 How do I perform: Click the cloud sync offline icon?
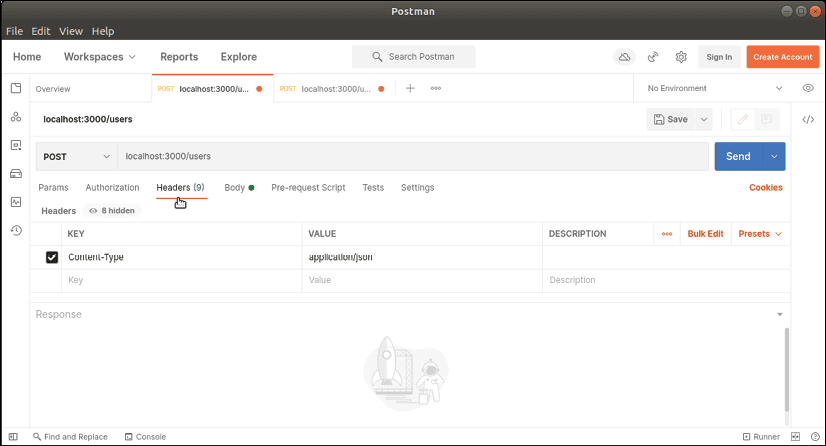coord(624,57)
